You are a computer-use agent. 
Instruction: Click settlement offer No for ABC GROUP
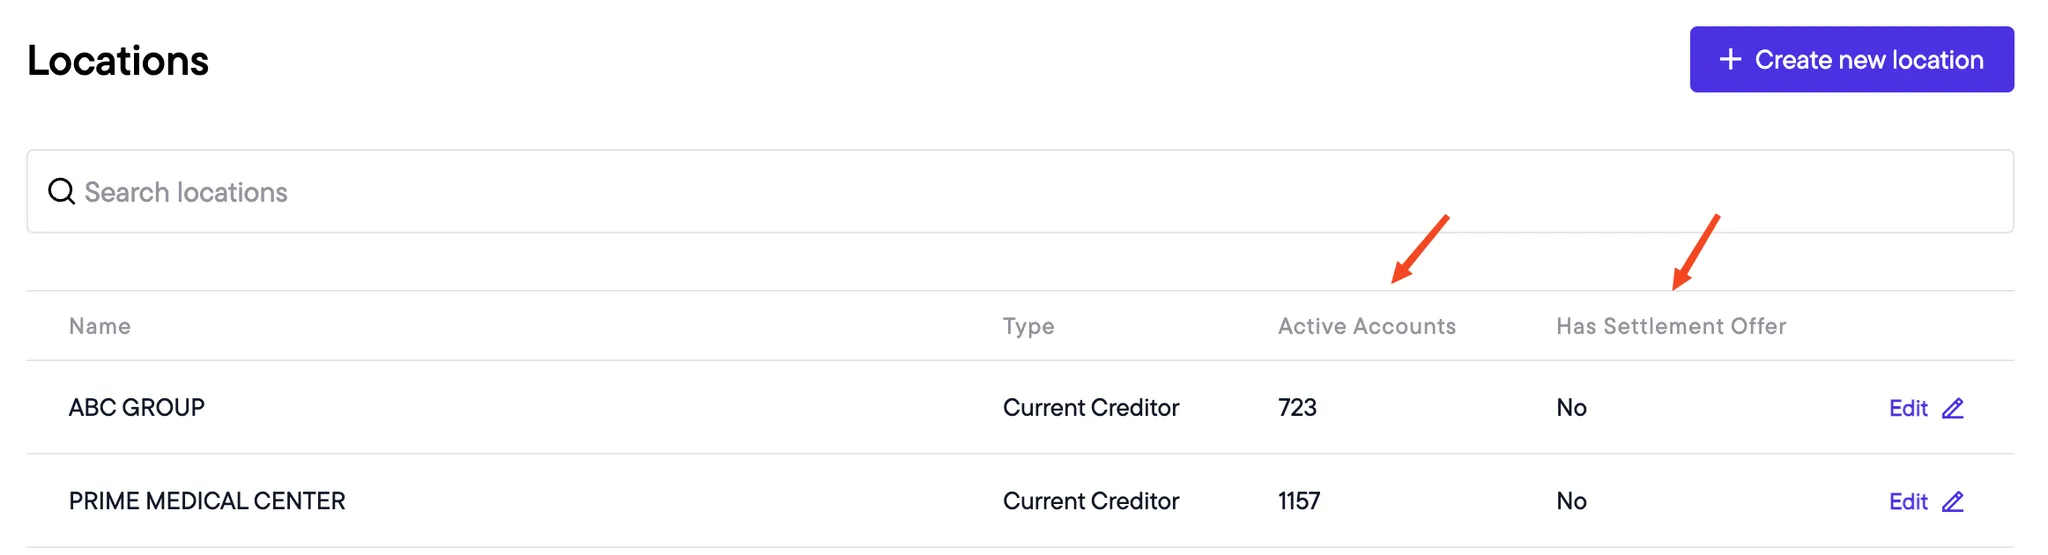pos(1571,407)
